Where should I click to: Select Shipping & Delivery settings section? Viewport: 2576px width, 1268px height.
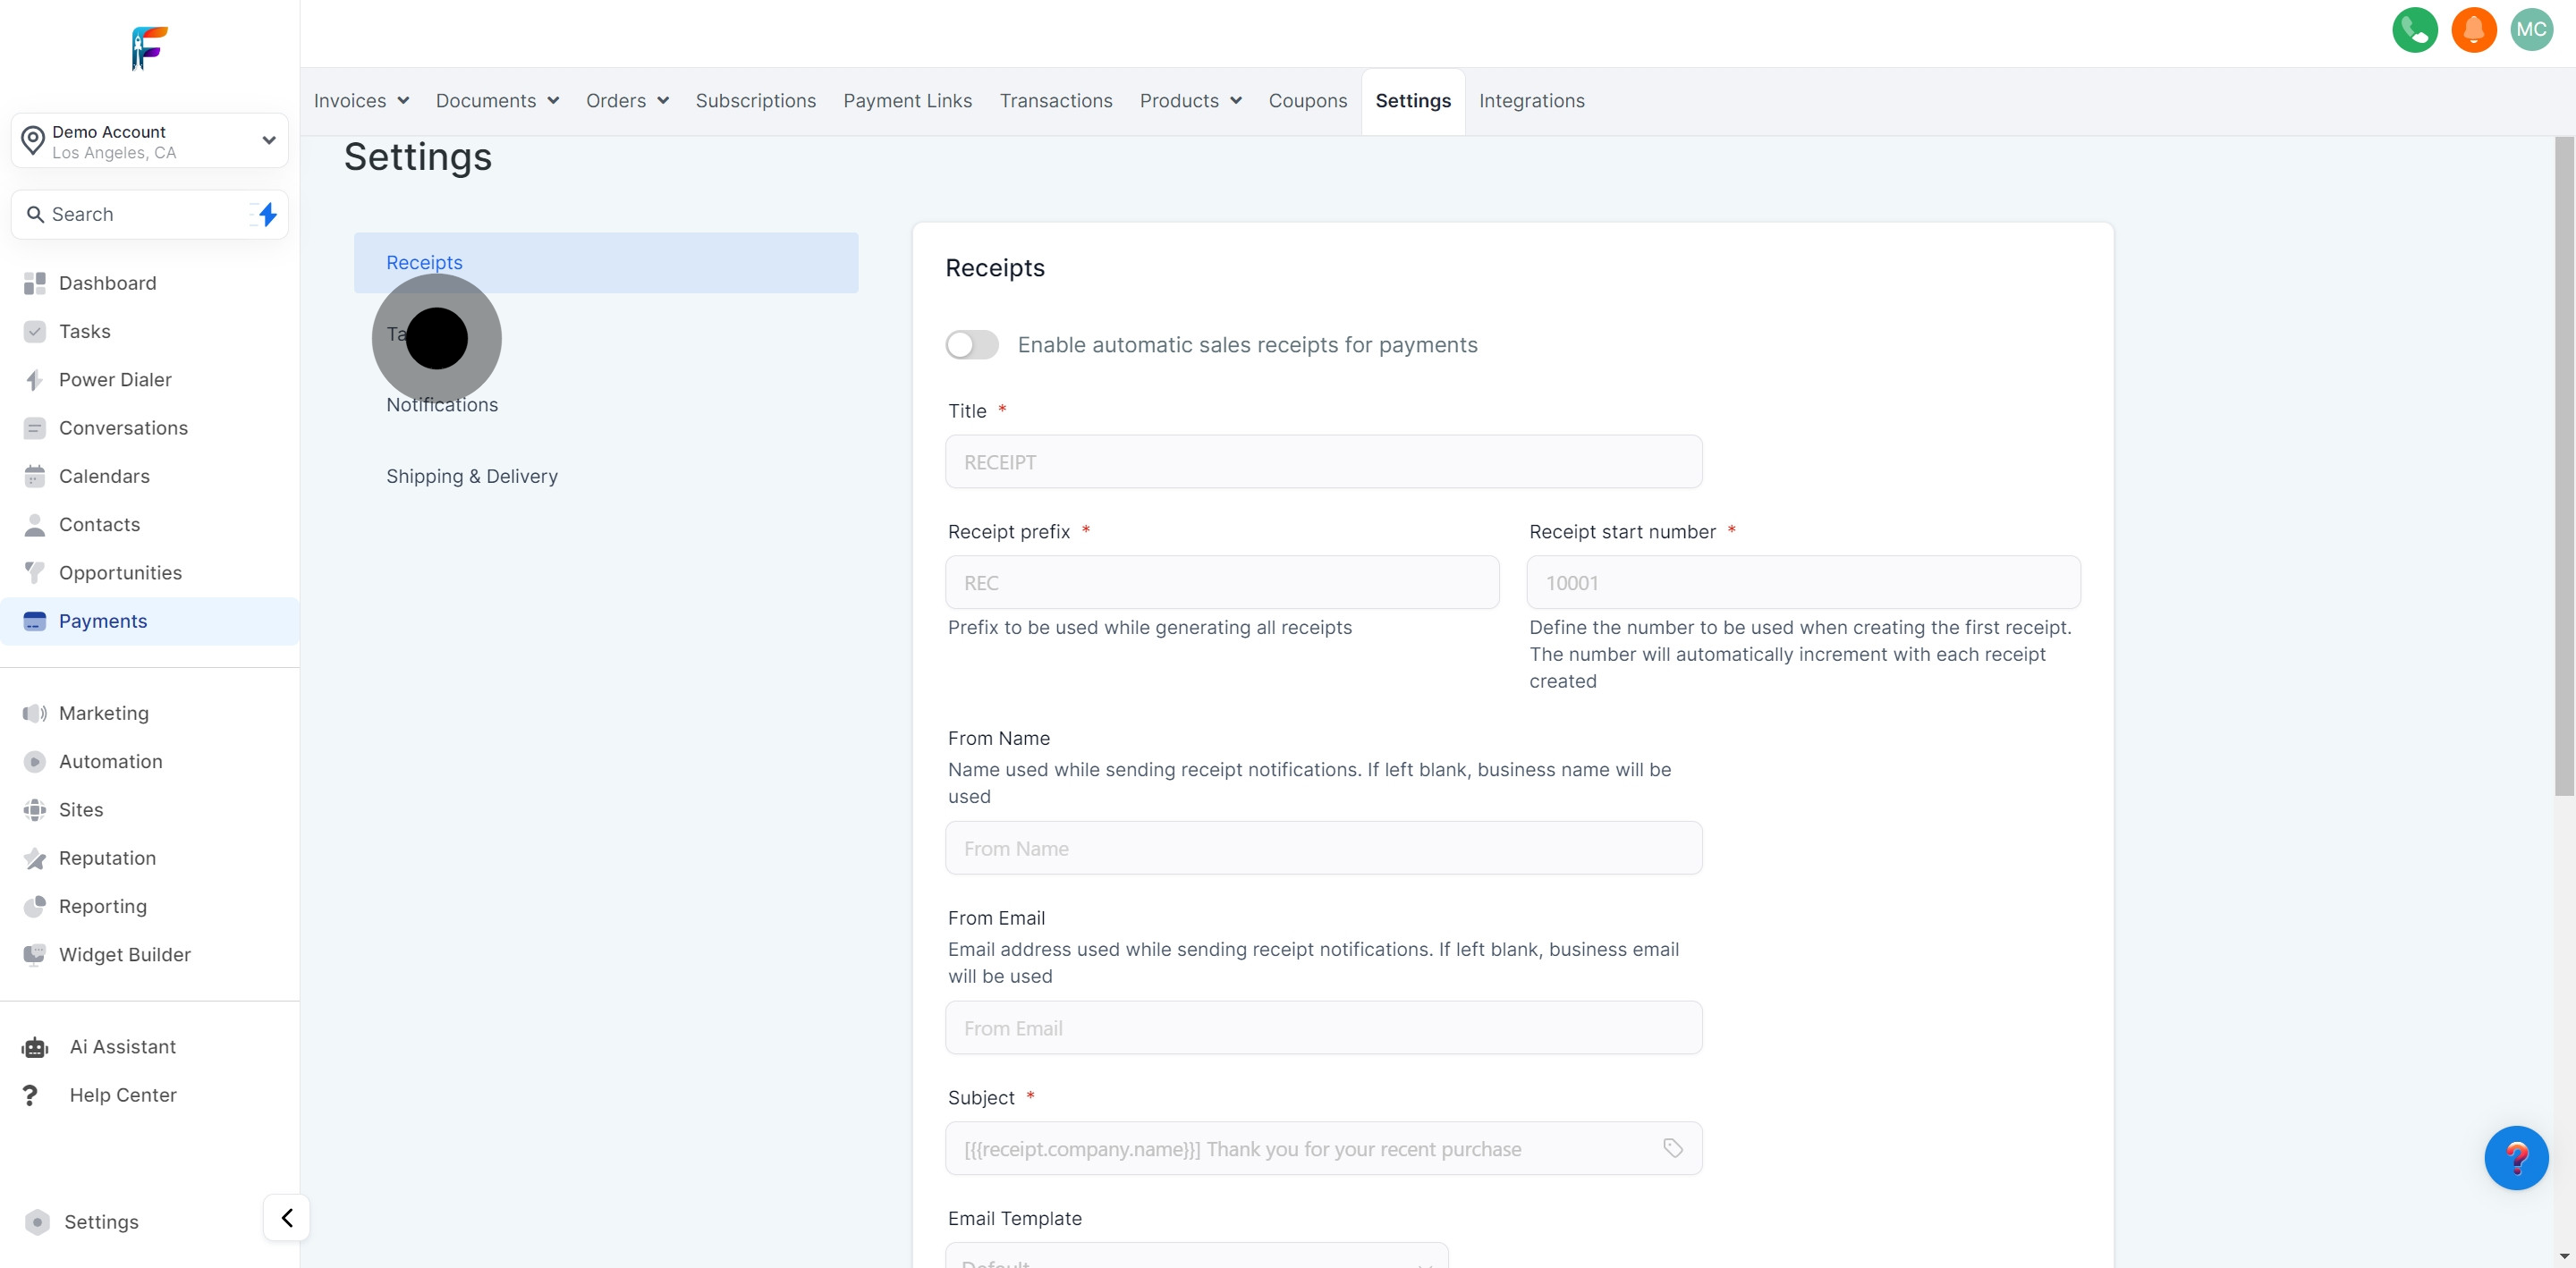click(x=472, y=477)
